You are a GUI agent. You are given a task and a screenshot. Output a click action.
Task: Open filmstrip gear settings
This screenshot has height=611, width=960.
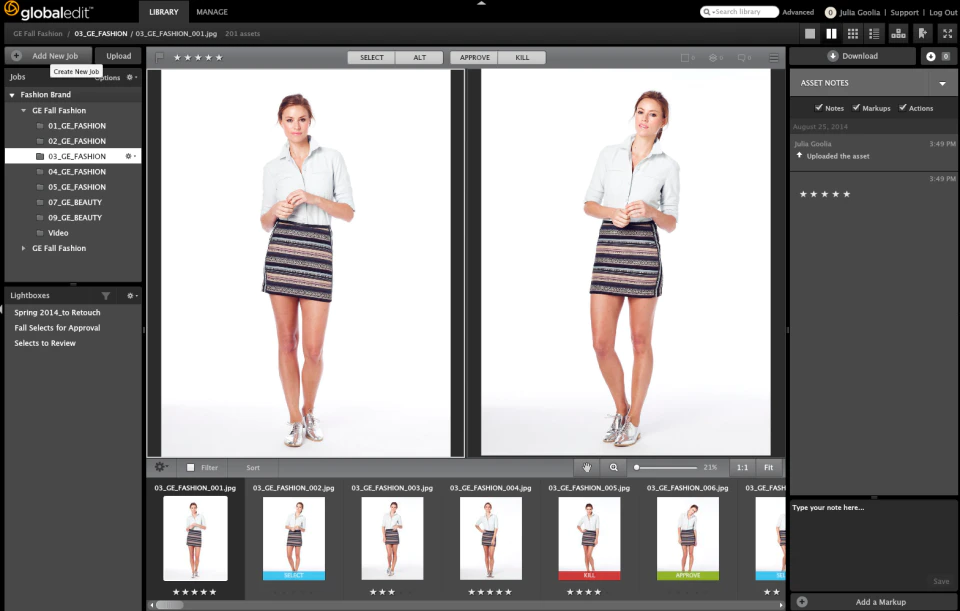[161, 467]
